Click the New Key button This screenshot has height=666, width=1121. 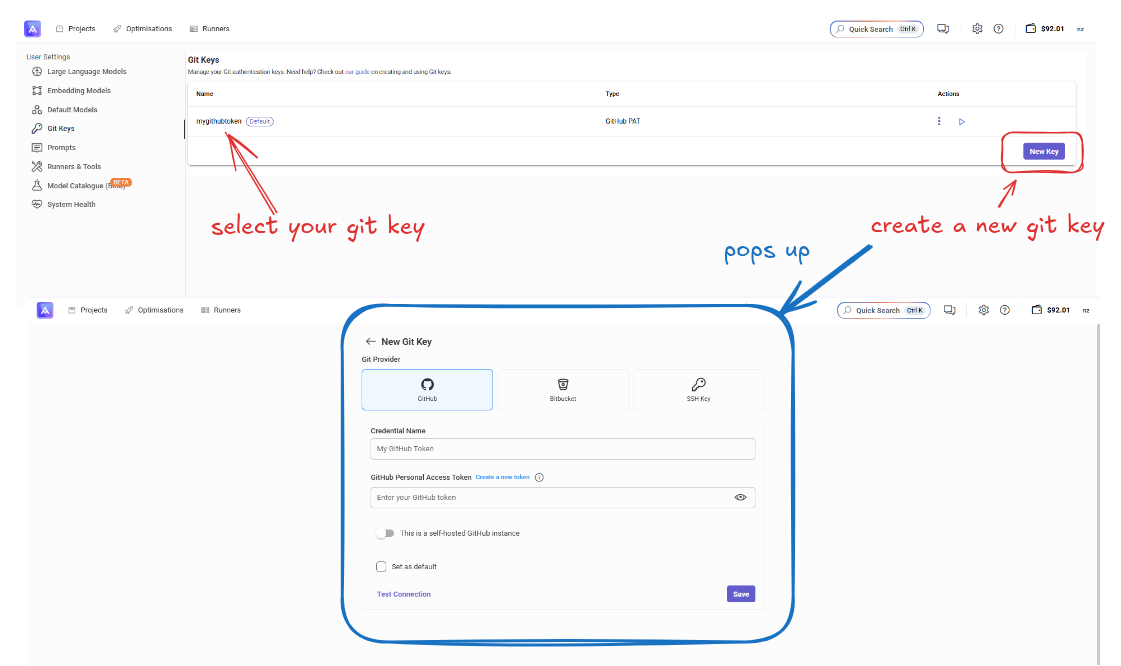(1043, 151)
